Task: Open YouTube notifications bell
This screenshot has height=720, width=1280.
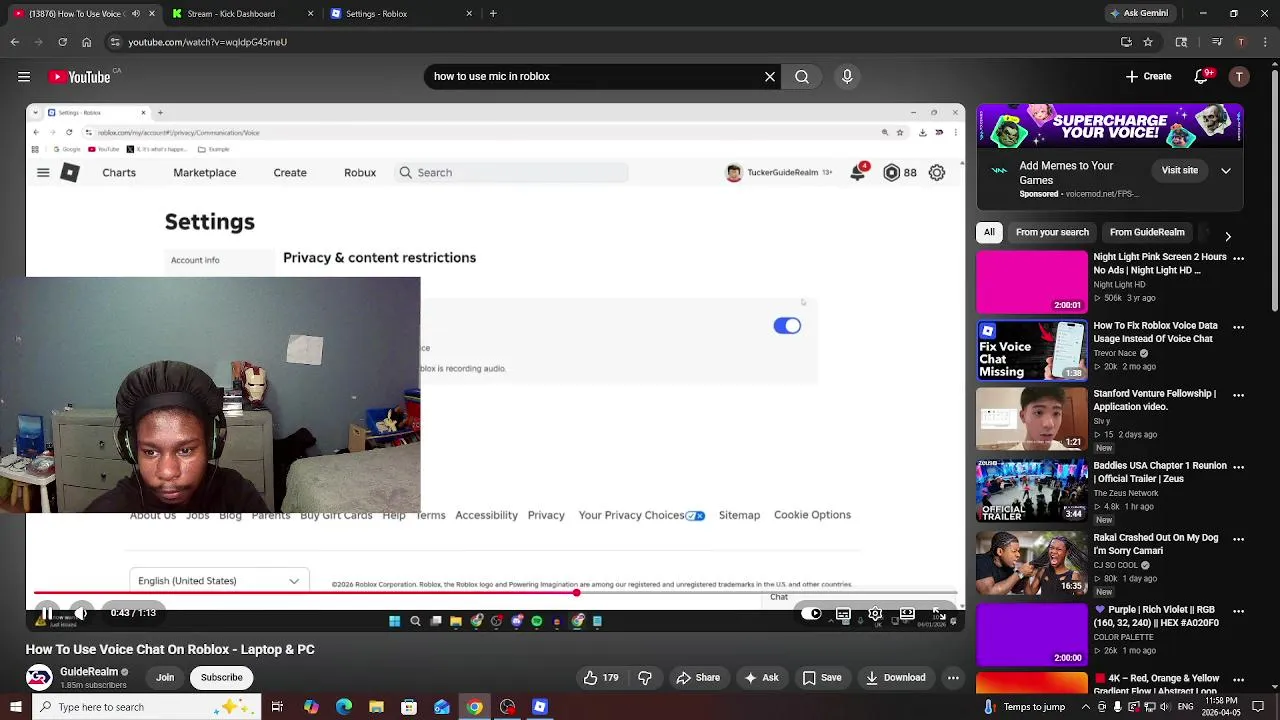Action: (1203, 76)
